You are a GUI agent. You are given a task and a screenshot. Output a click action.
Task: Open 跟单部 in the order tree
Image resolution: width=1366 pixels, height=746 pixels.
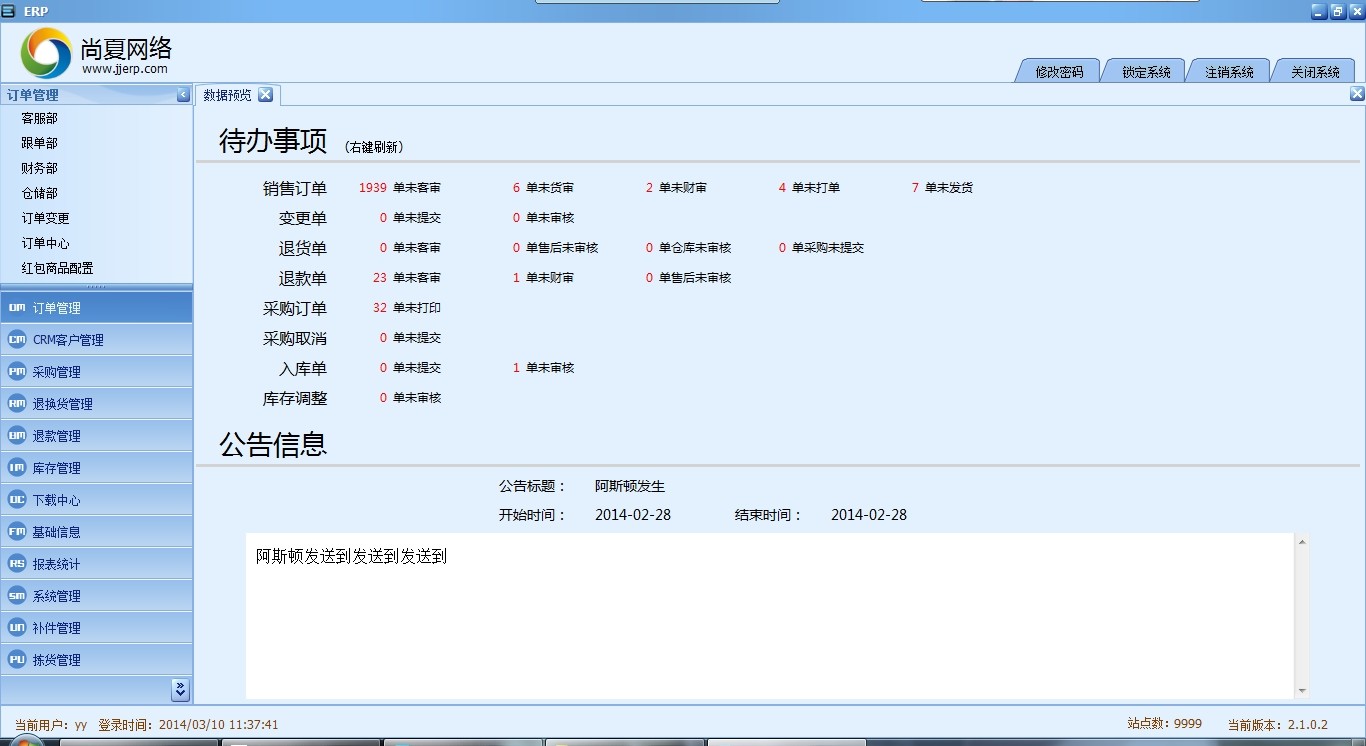point(40,143)
